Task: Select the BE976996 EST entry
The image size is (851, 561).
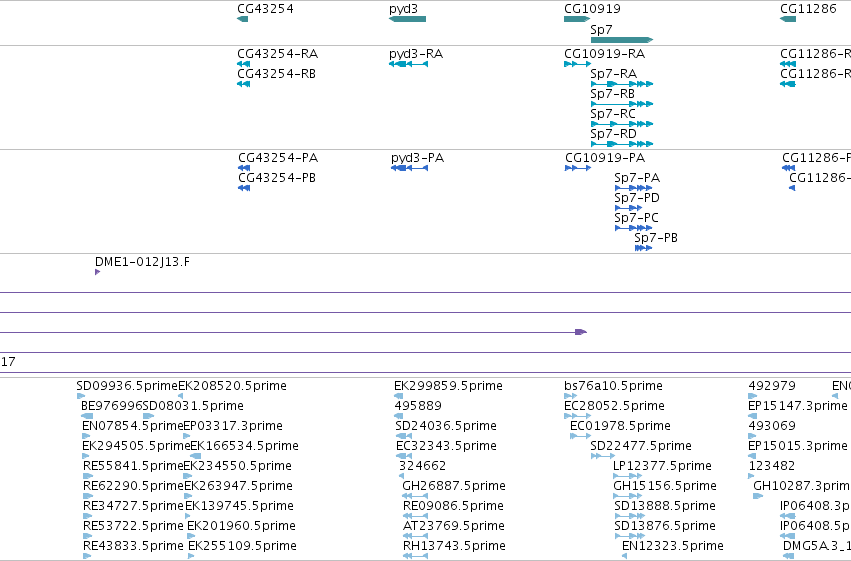Action: click(x=111, y=406)
